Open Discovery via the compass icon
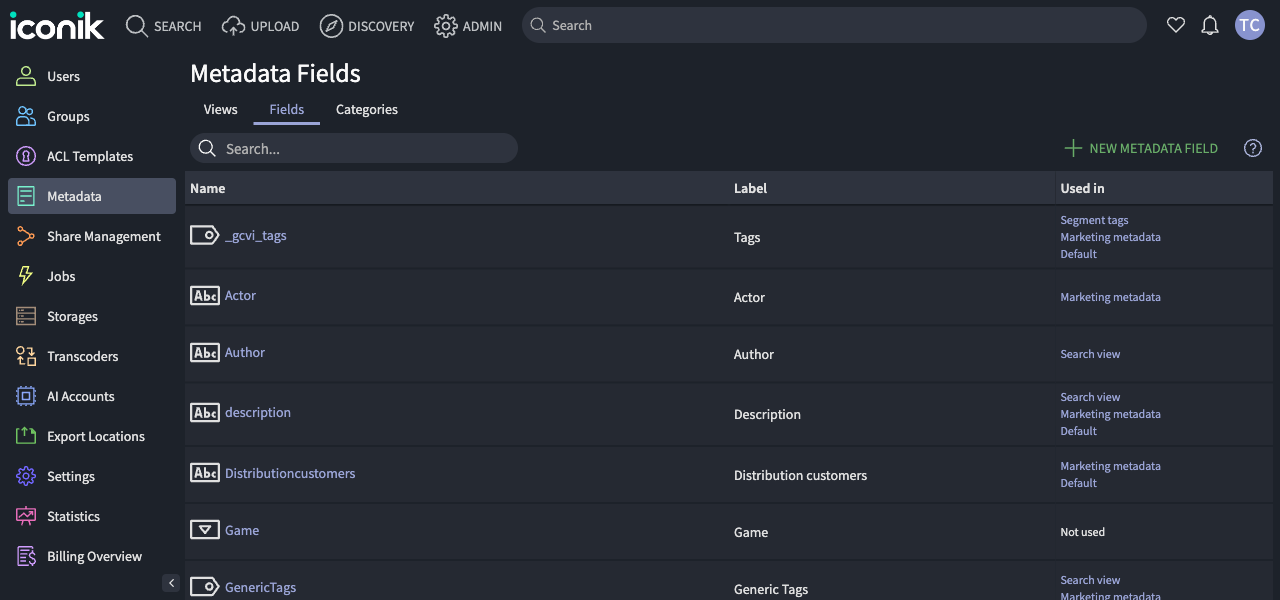 pyautogui.click(x=331, y=25)
